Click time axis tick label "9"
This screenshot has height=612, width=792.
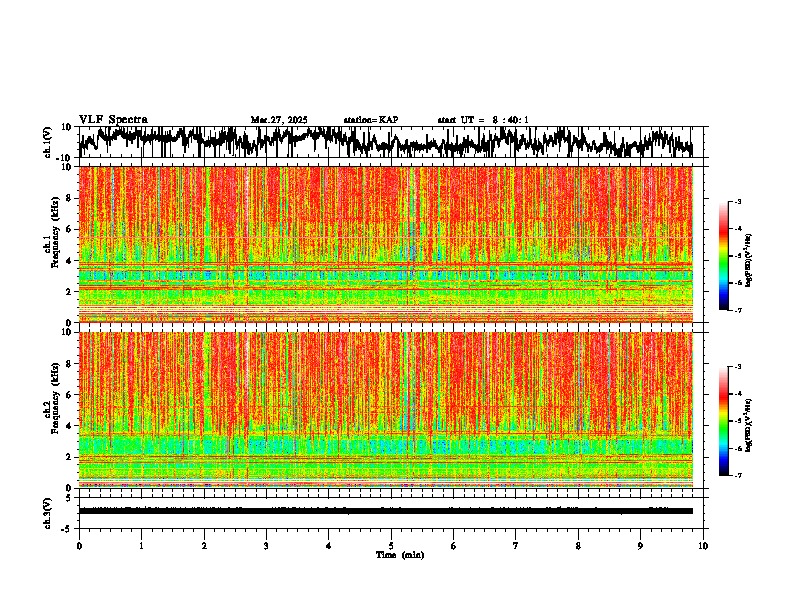click(640, 546)
